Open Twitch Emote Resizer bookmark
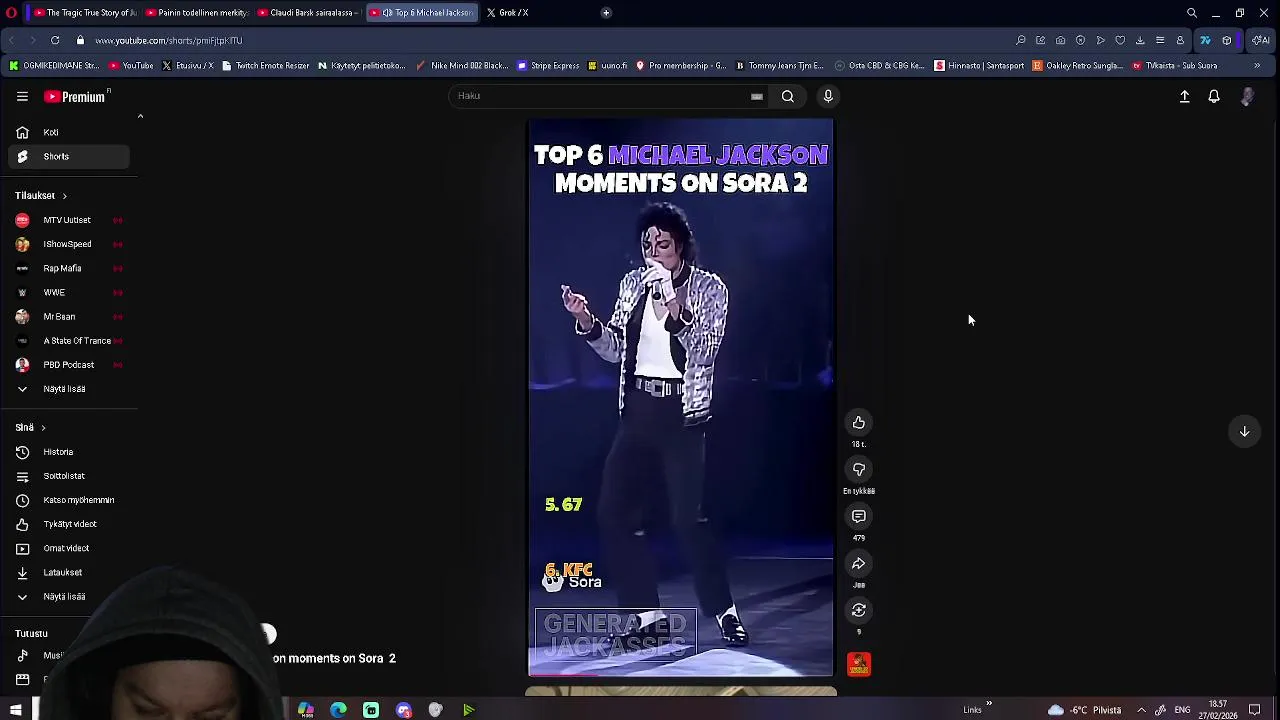 click(x=266, y=66)
